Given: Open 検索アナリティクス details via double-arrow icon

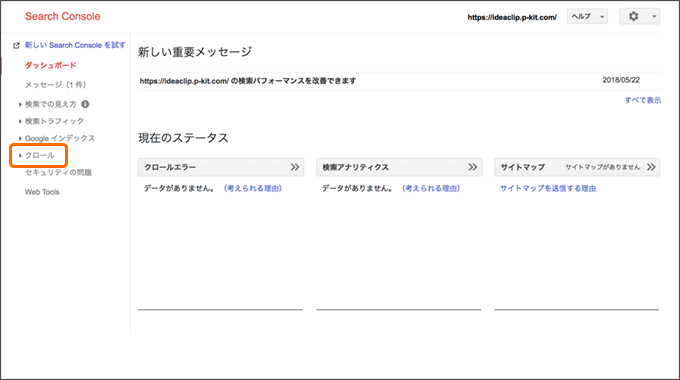Looking at the screenshot, I should coord(473,167).
